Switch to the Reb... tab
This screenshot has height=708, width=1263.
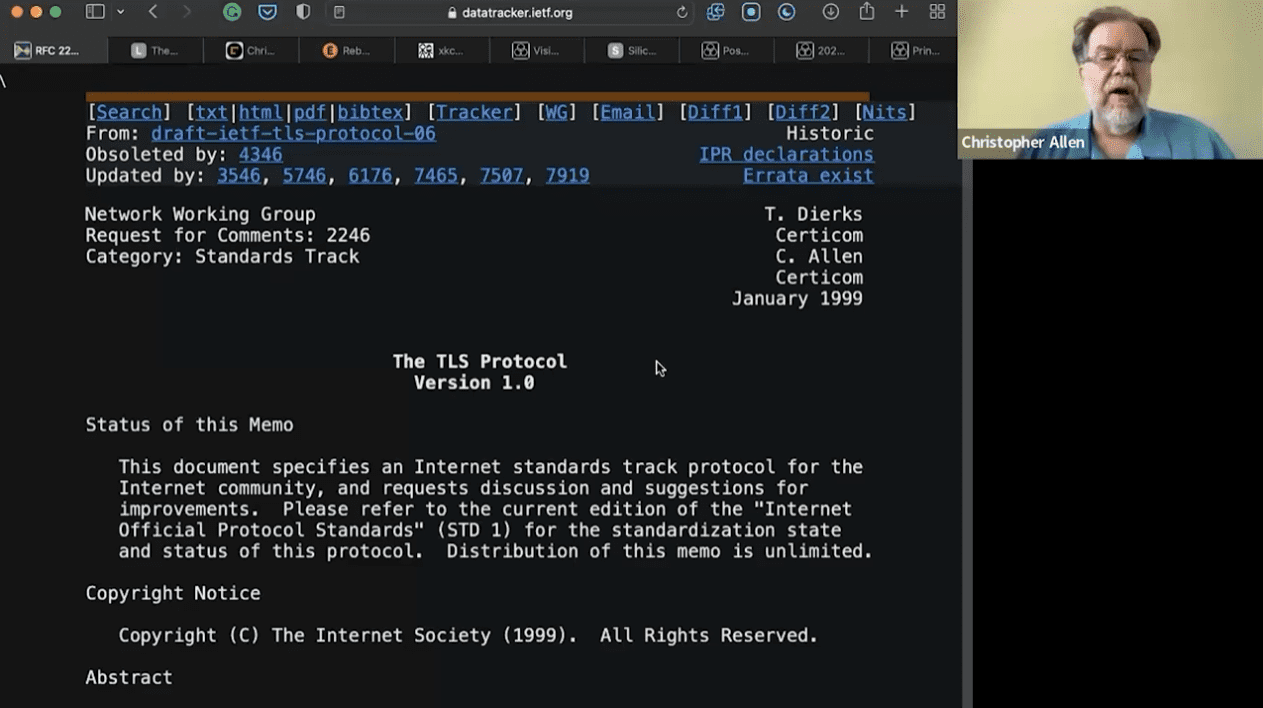[346, 51]
